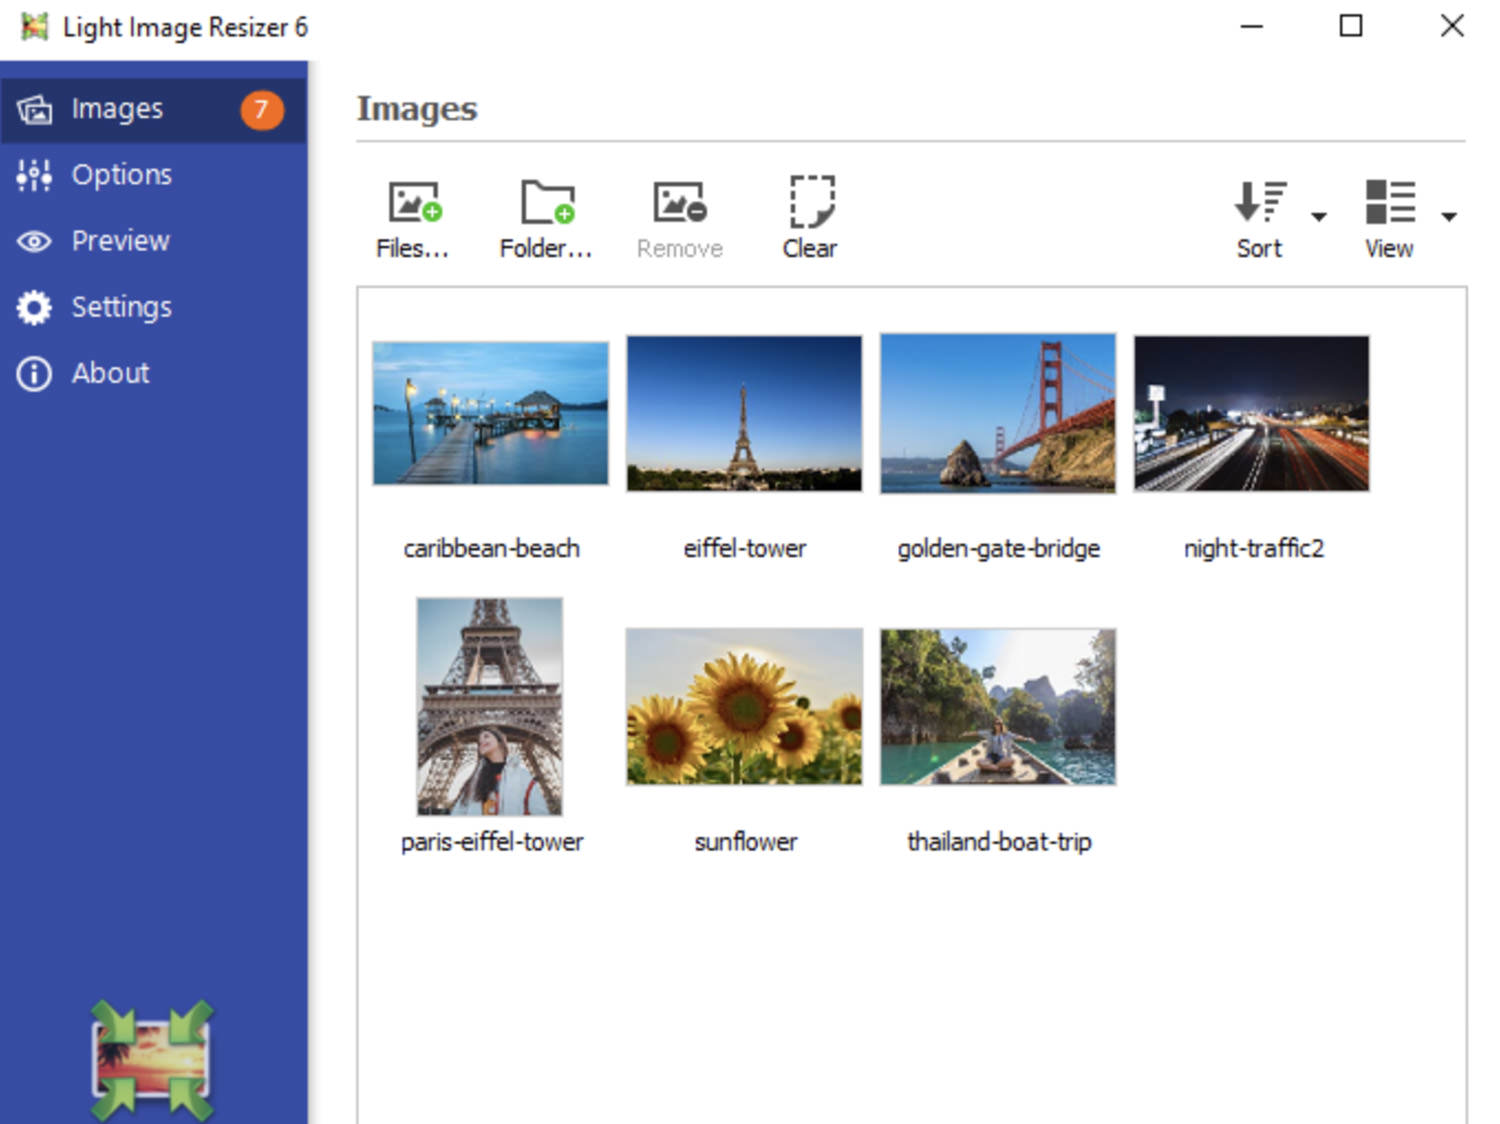
Task: Select the sunflower thumbnail
Action: click(744, 706)
